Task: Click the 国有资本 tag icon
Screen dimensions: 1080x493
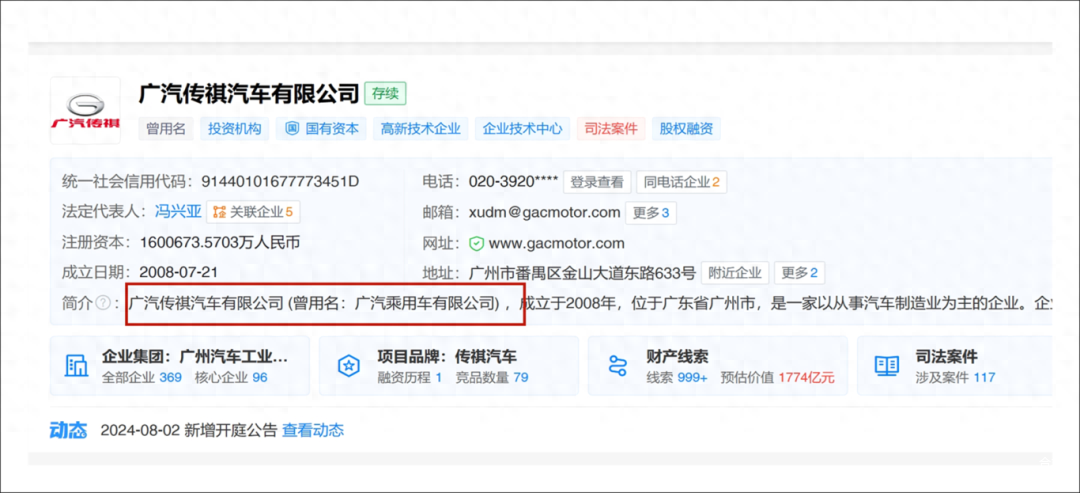Action: tap(292, 129)
